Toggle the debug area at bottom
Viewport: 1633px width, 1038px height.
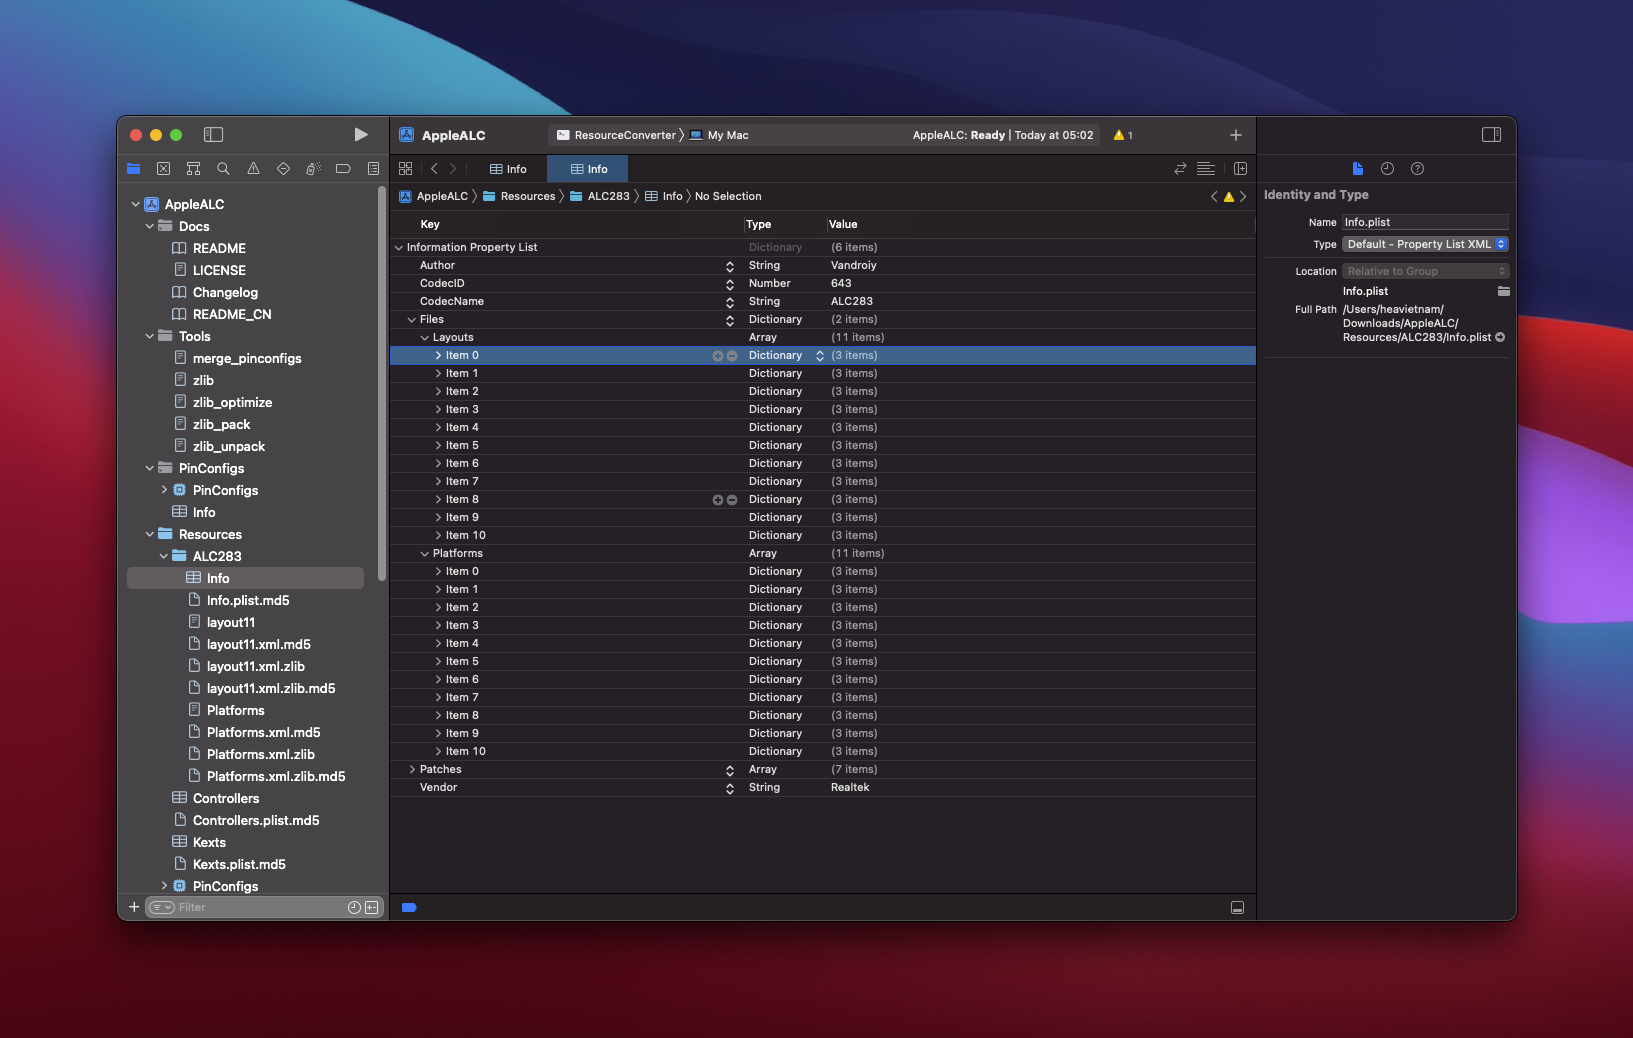click(x=1237, y=908)
